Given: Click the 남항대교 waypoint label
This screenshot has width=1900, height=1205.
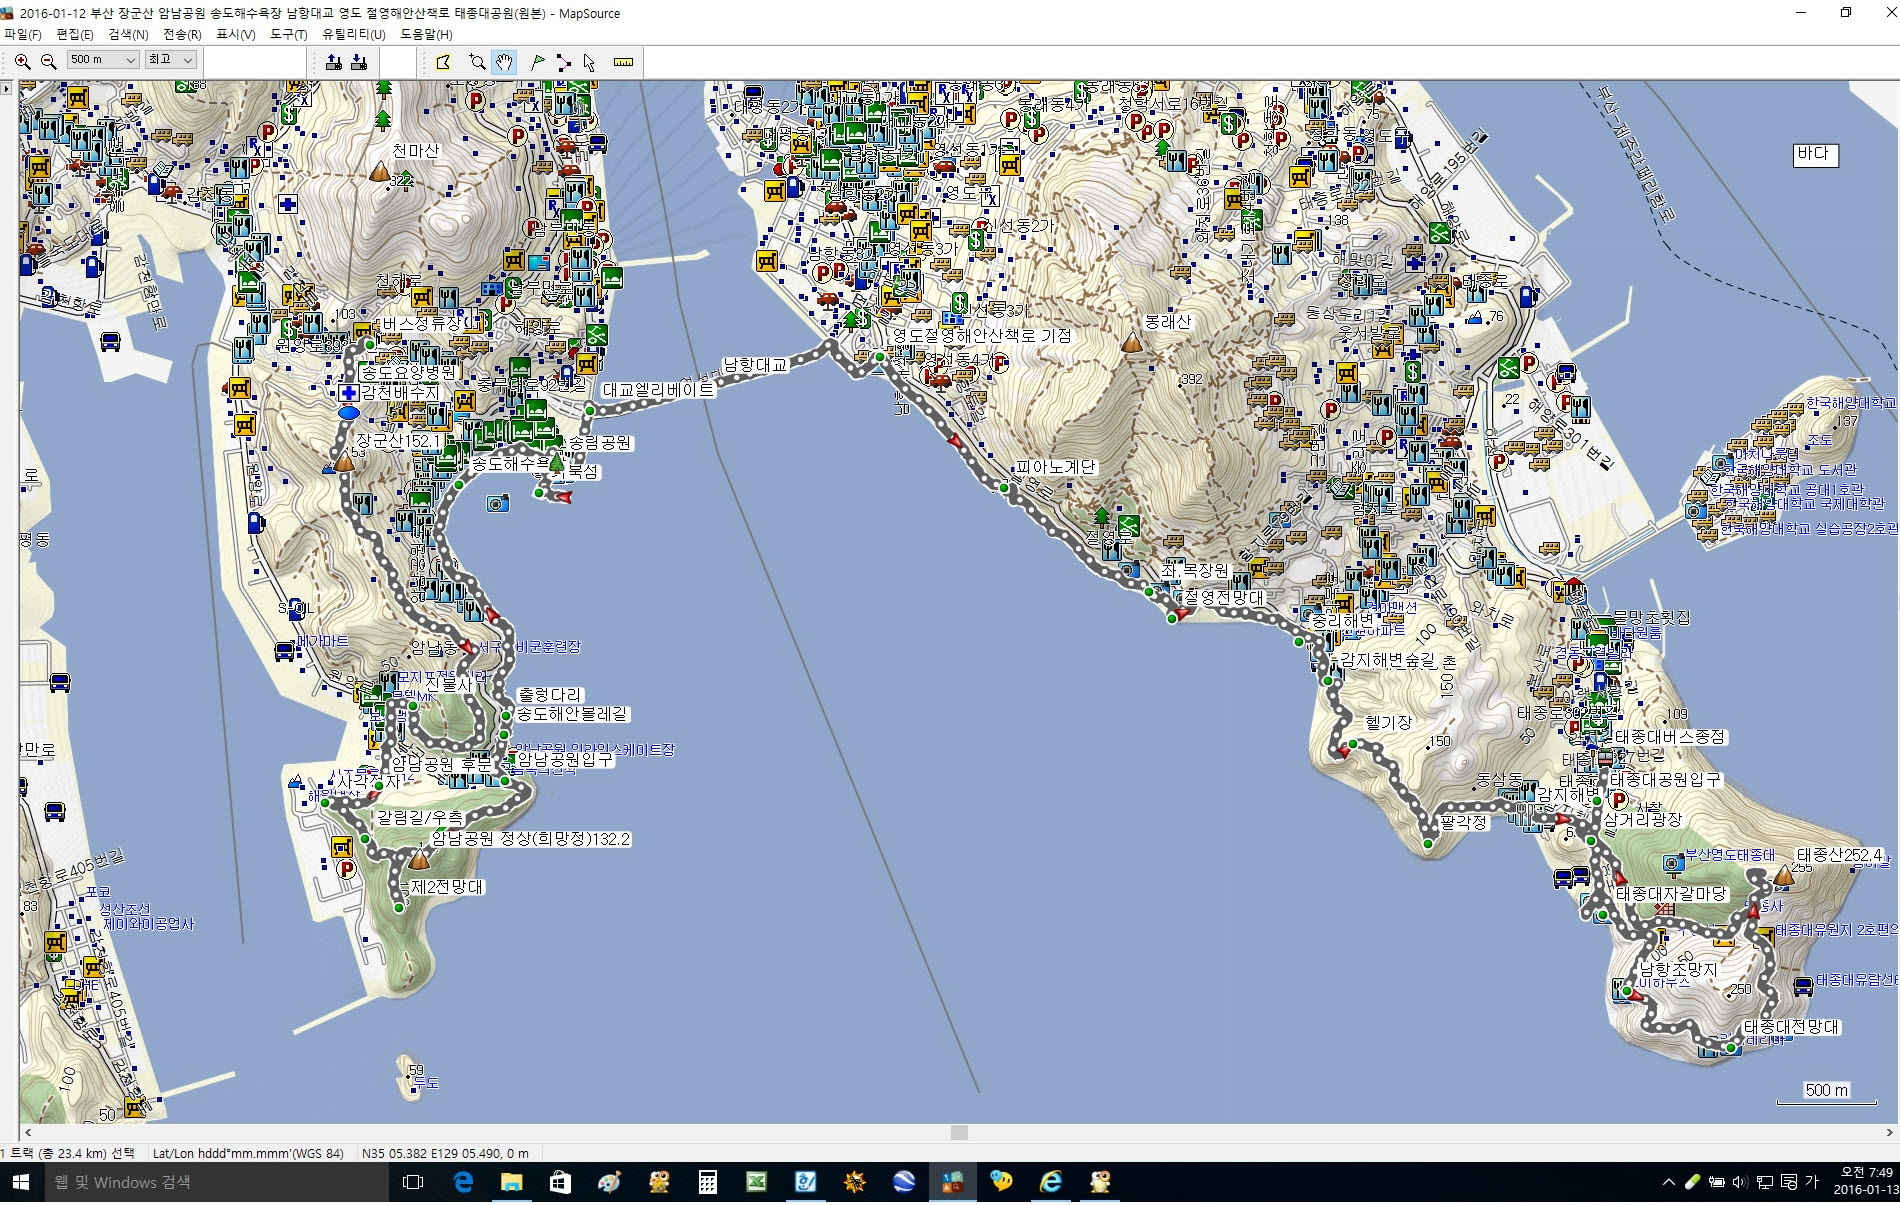Looking at the screenshot, I should pos(755,365).
